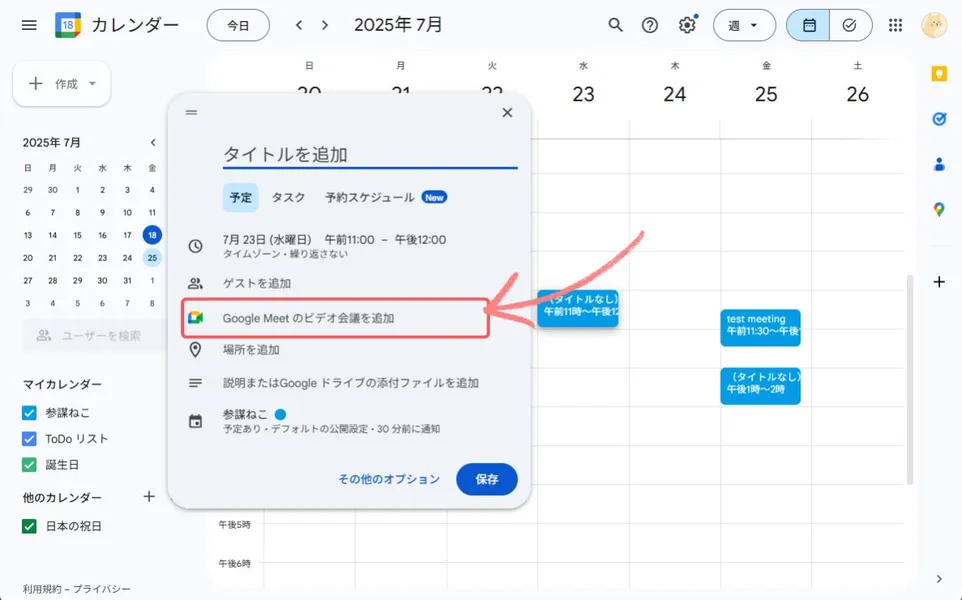Click the dialog drag handle icon

tap(191, 112)
